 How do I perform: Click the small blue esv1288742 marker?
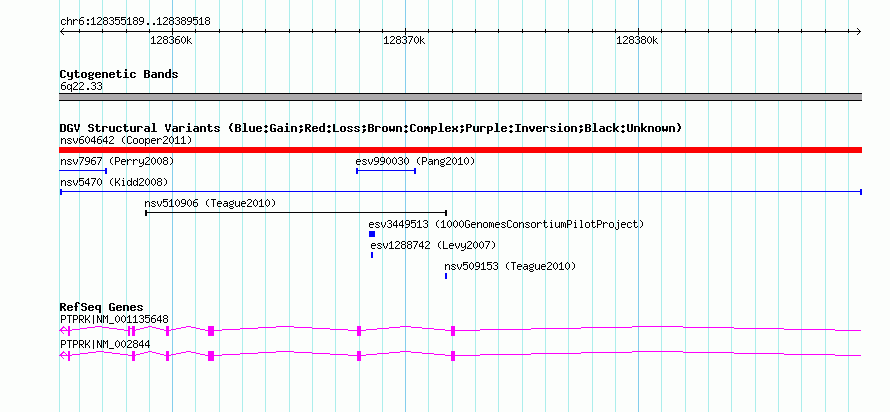pos(372,255)
